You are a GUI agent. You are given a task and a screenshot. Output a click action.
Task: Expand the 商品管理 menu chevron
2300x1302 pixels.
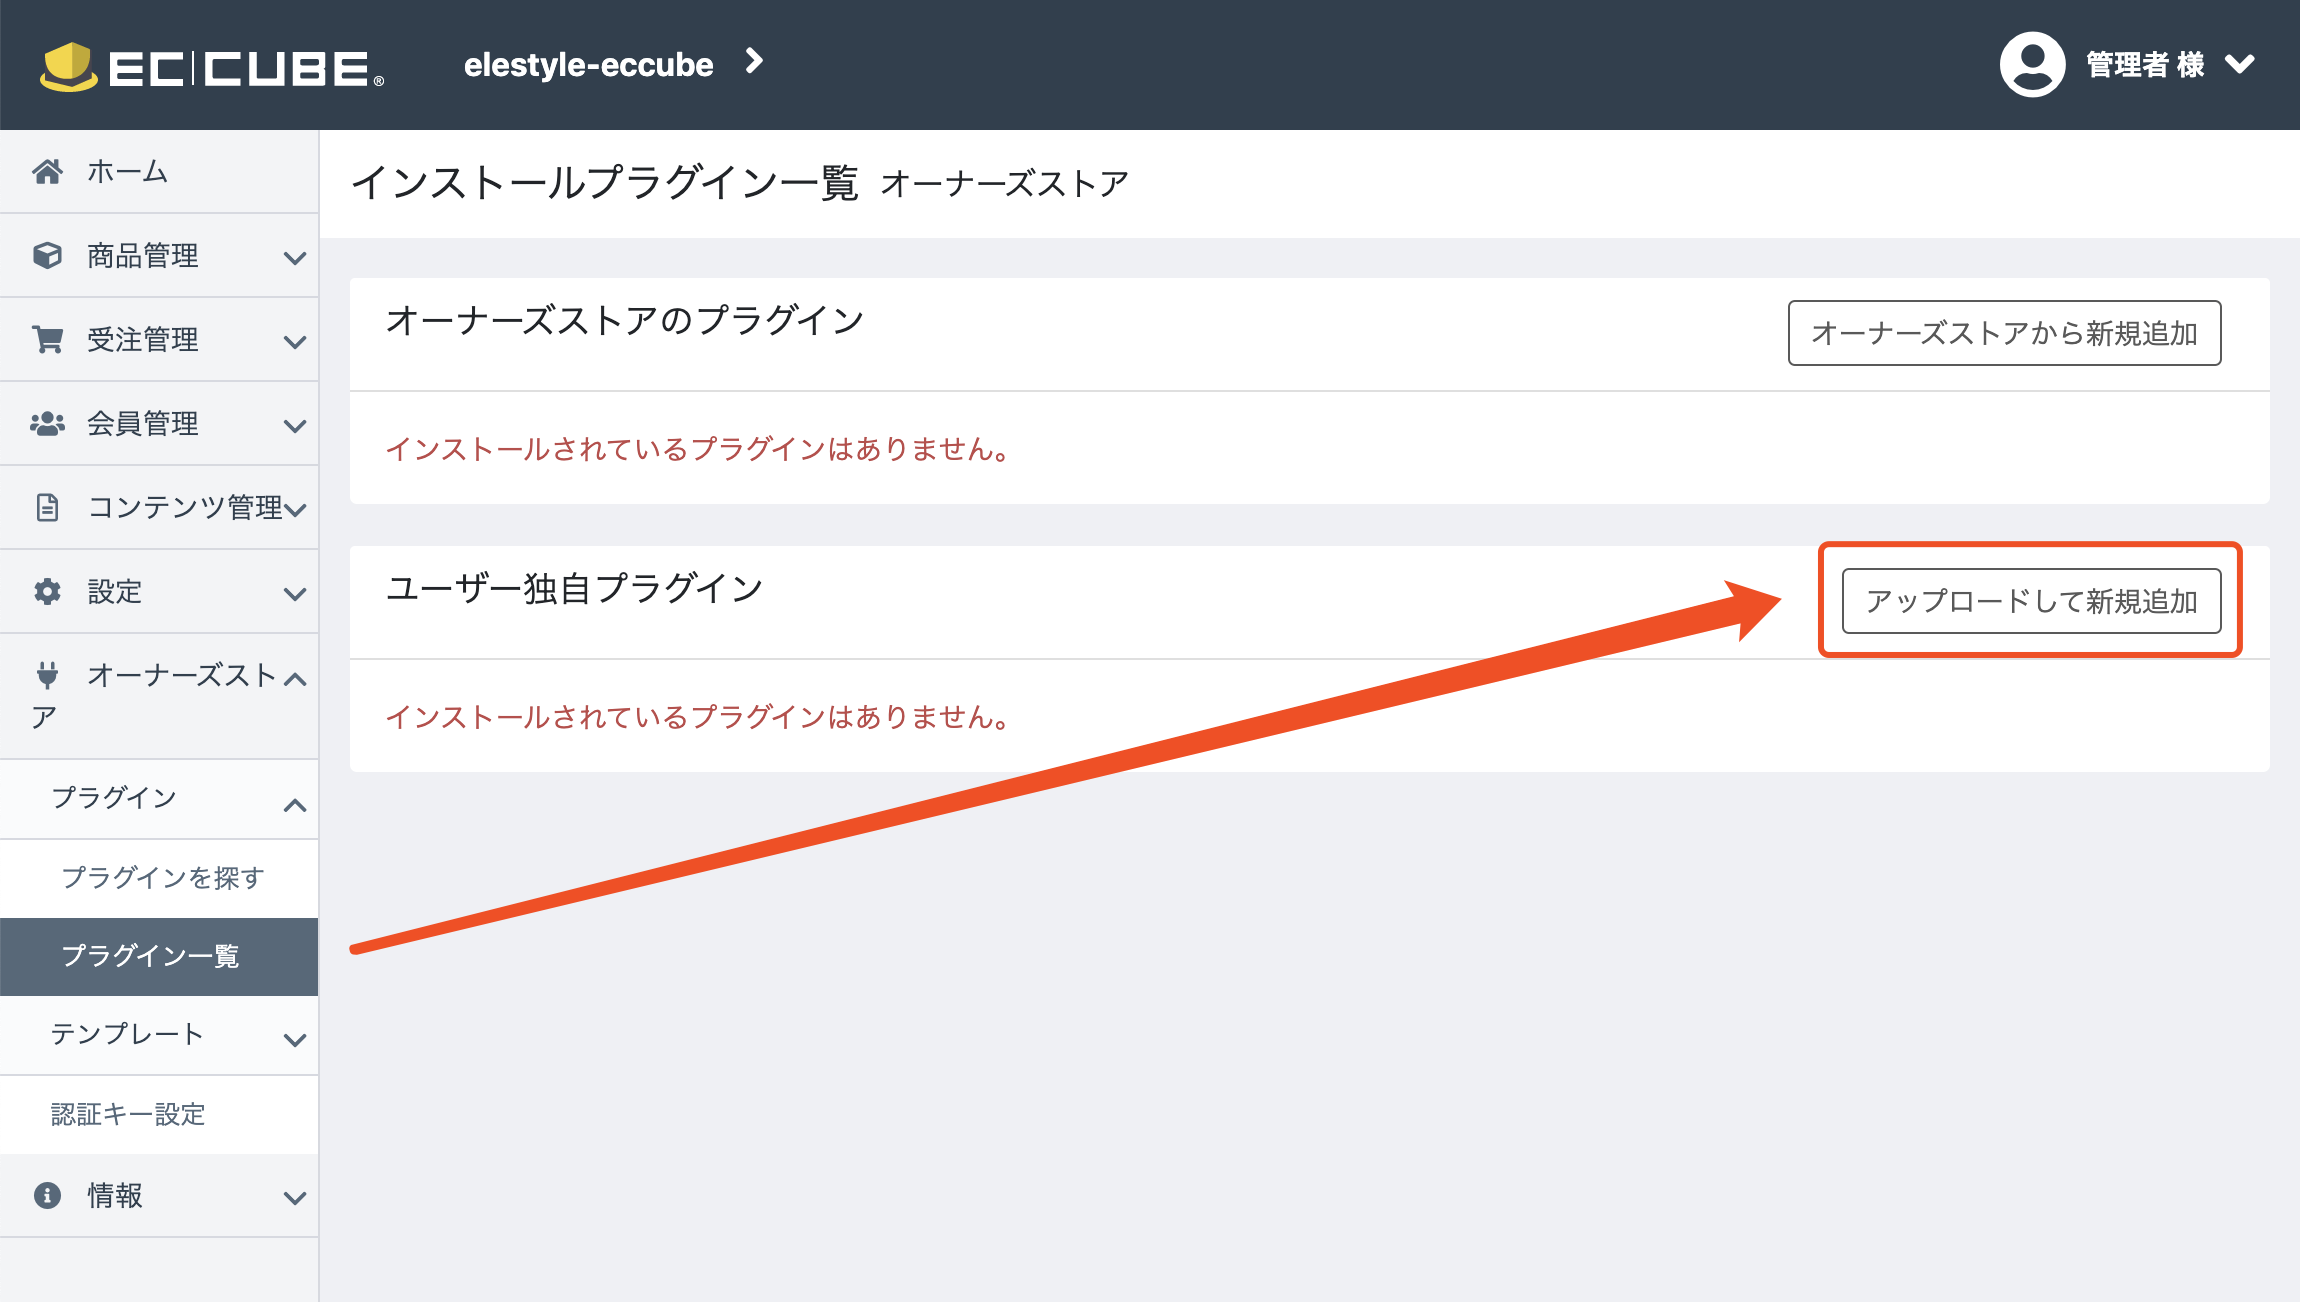tap(294, 258)
